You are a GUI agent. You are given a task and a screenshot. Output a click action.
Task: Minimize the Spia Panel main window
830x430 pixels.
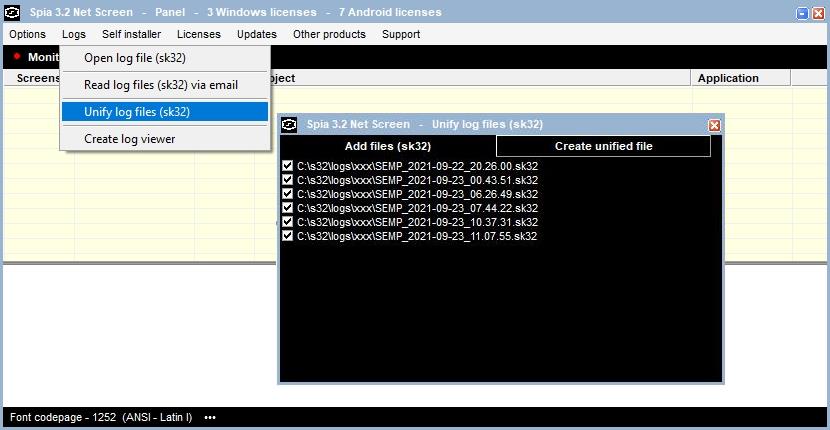[x=803, y=13]
